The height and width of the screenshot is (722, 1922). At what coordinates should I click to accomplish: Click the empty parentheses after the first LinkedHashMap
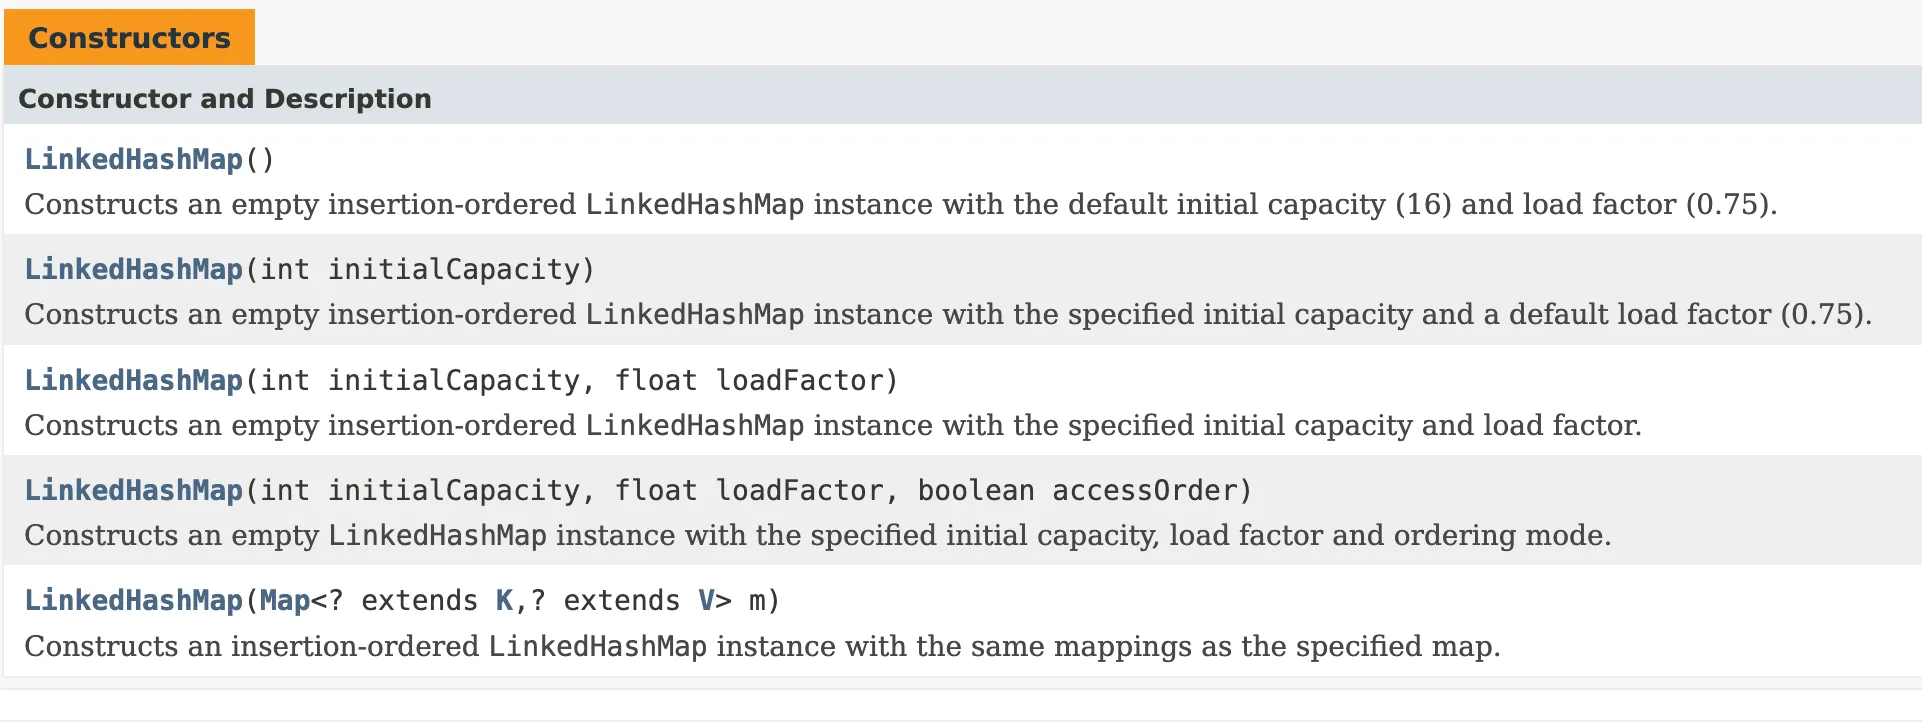pos(259,159)
